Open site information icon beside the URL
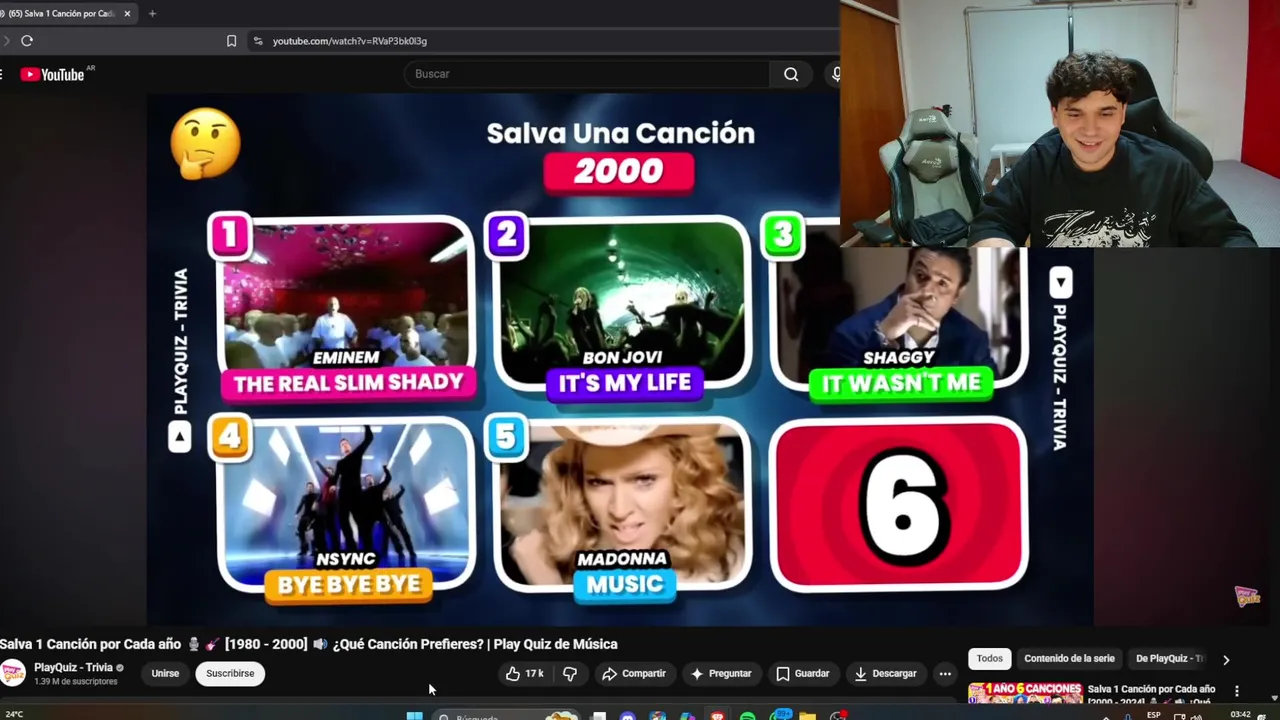 point(258,41)
